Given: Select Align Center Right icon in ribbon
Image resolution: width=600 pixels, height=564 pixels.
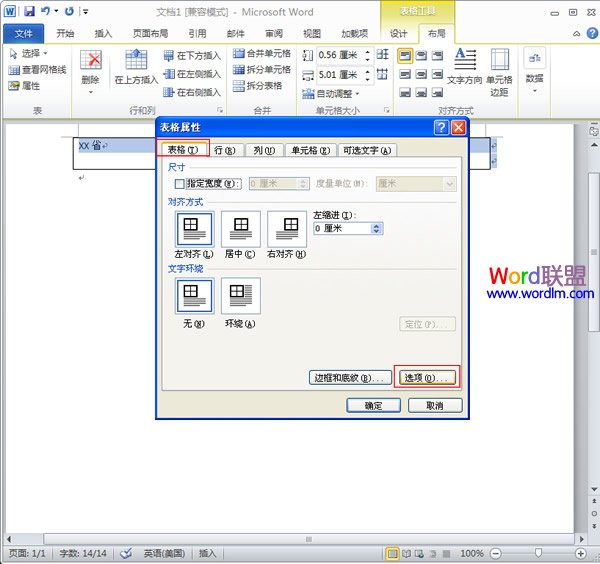Looking at the screenshot, I should (437, 74).
